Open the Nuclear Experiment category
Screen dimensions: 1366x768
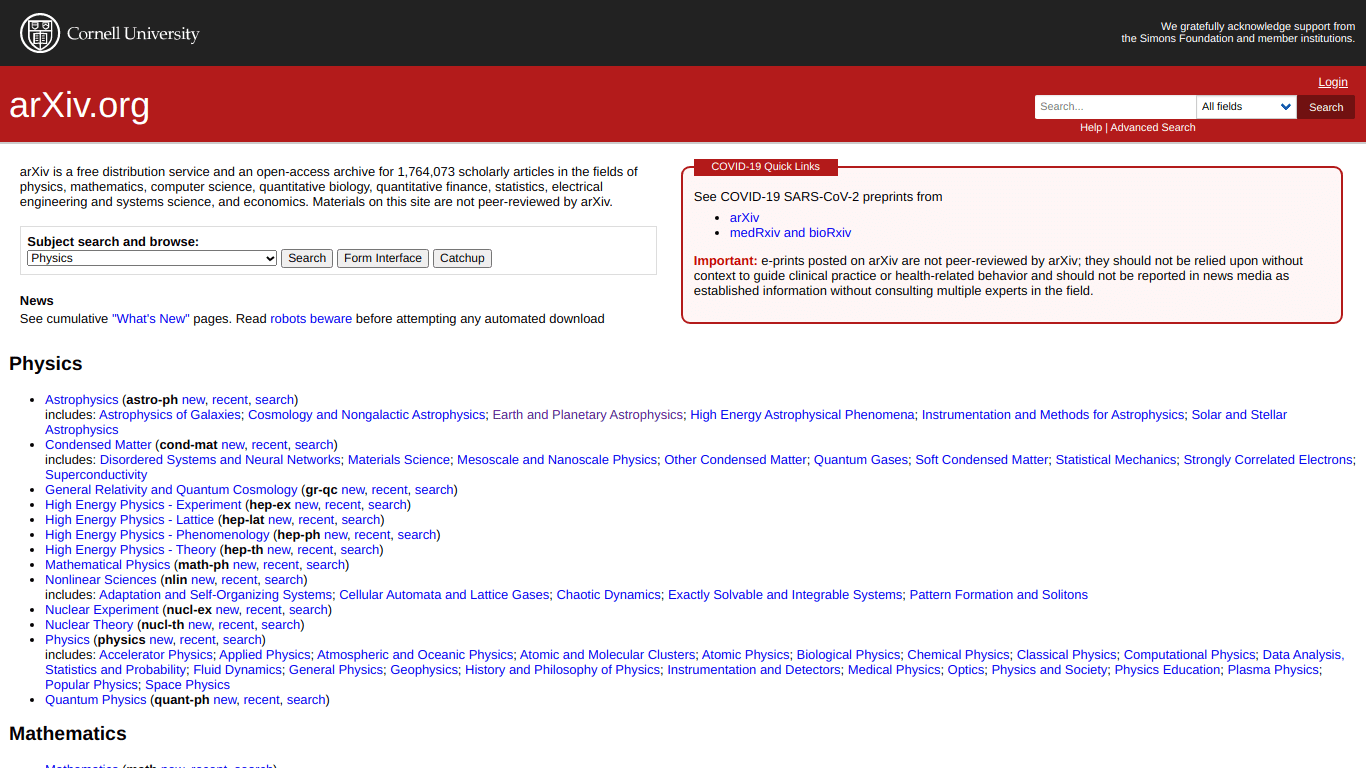tap(102, 610)
